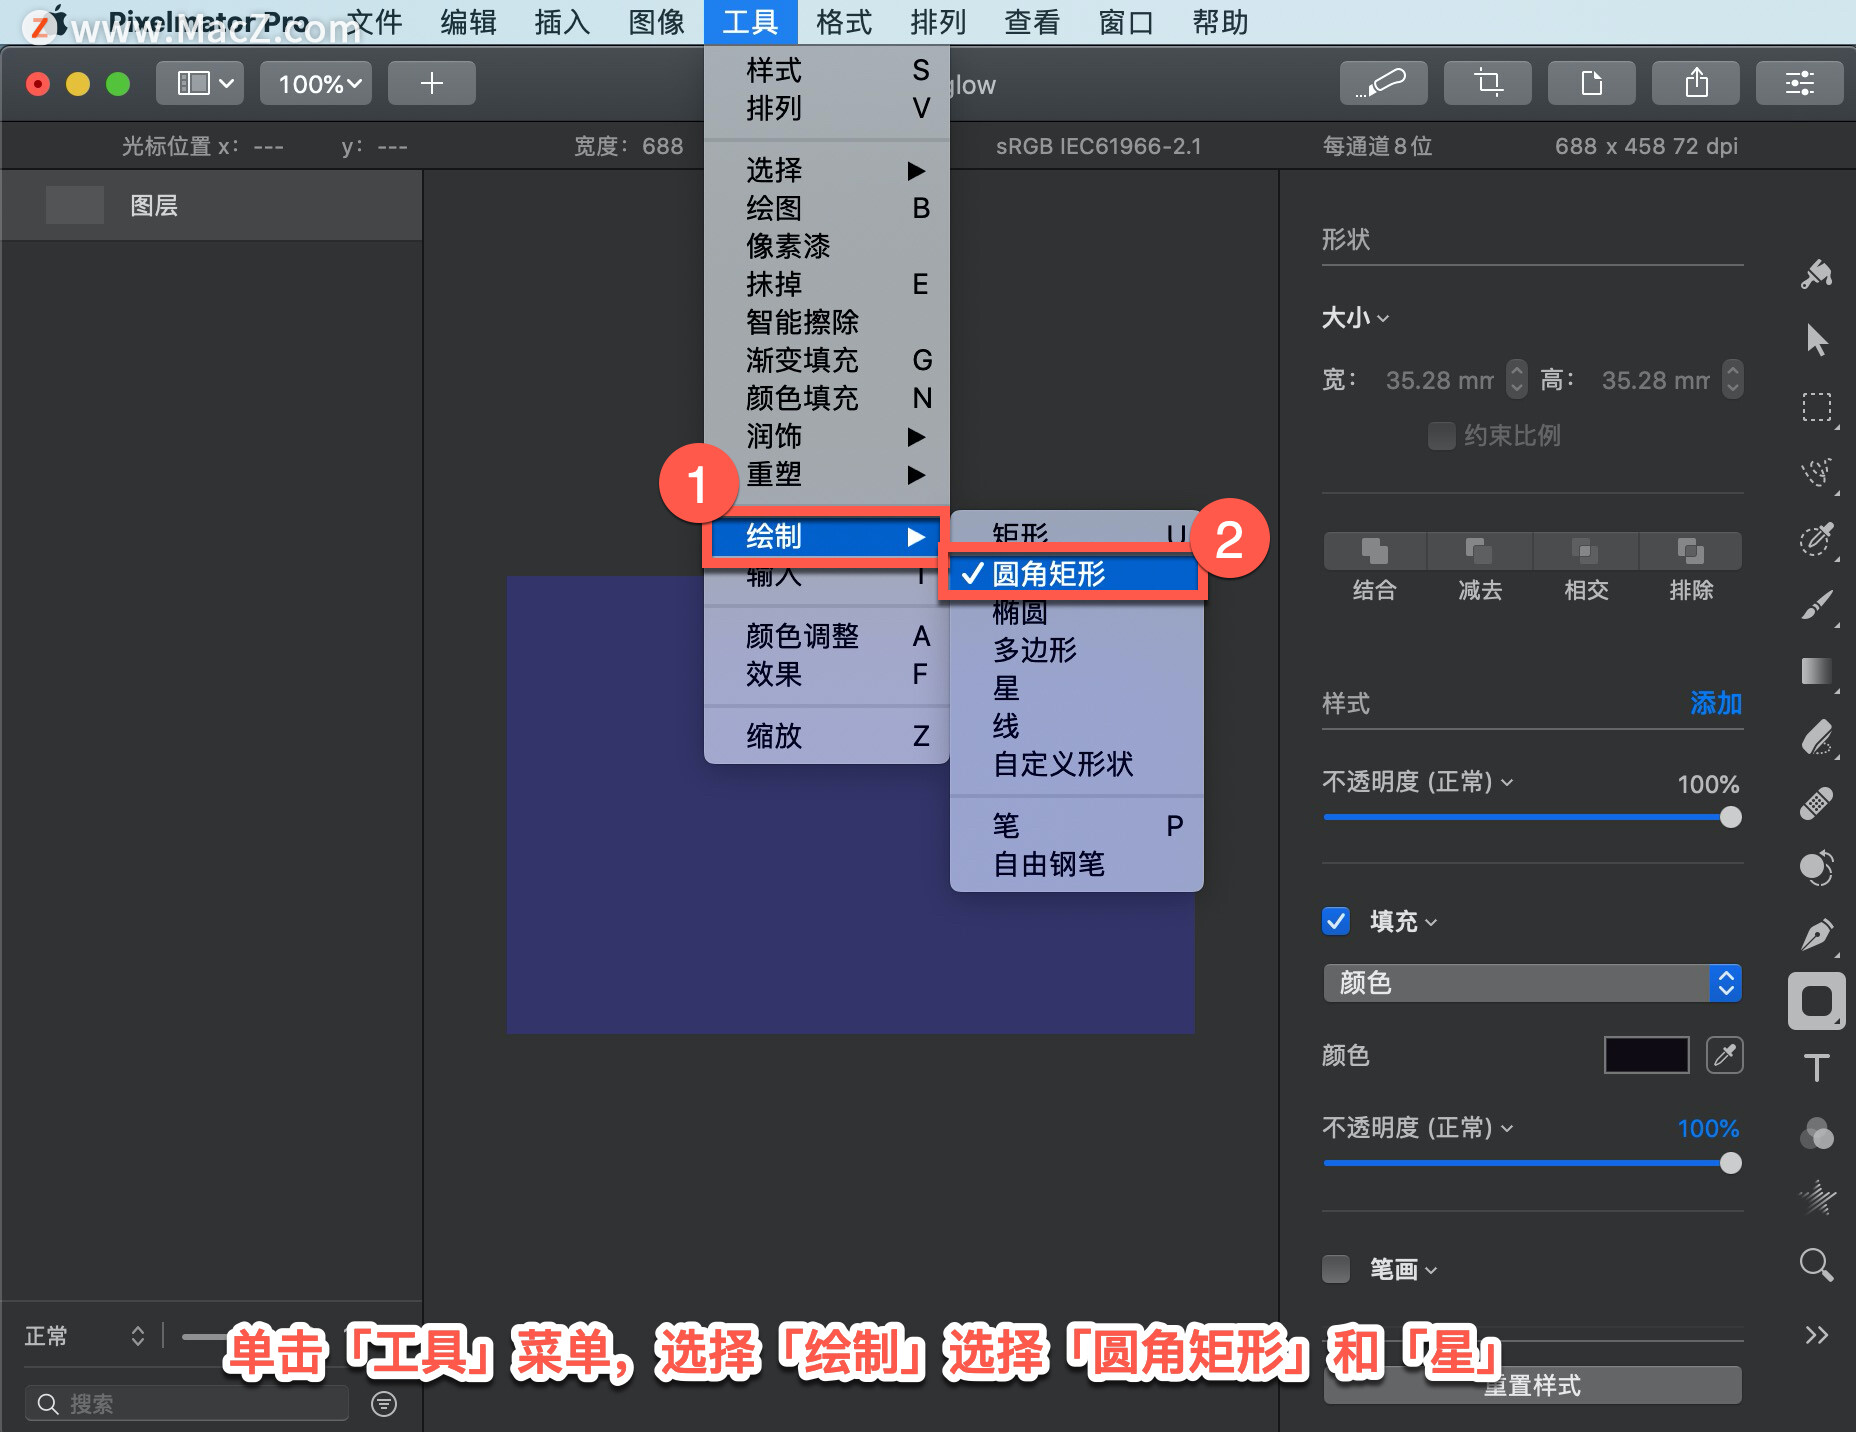This screenshot has height=1432, width=1856.
Task: Click the height value stepper
Action: pyautogui.click(x=1733, y=379)
